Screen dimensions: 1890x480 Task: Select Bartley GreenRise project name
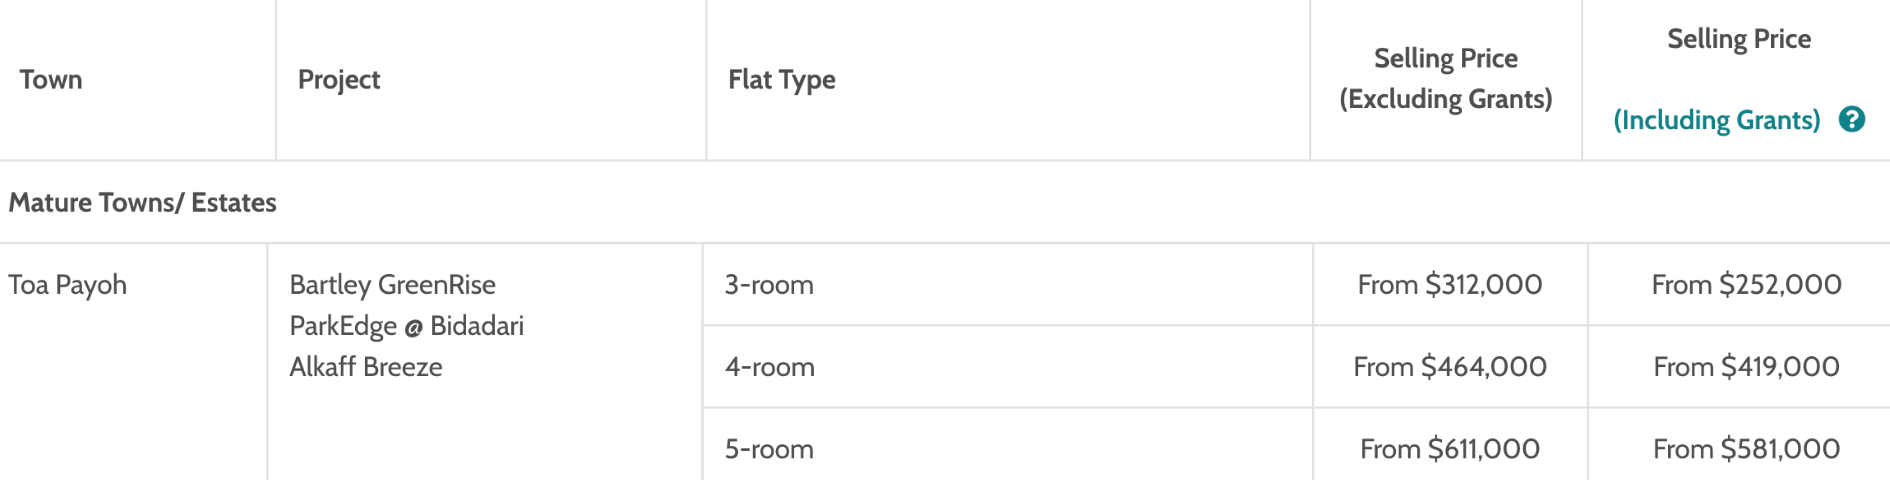click(392, 285)
